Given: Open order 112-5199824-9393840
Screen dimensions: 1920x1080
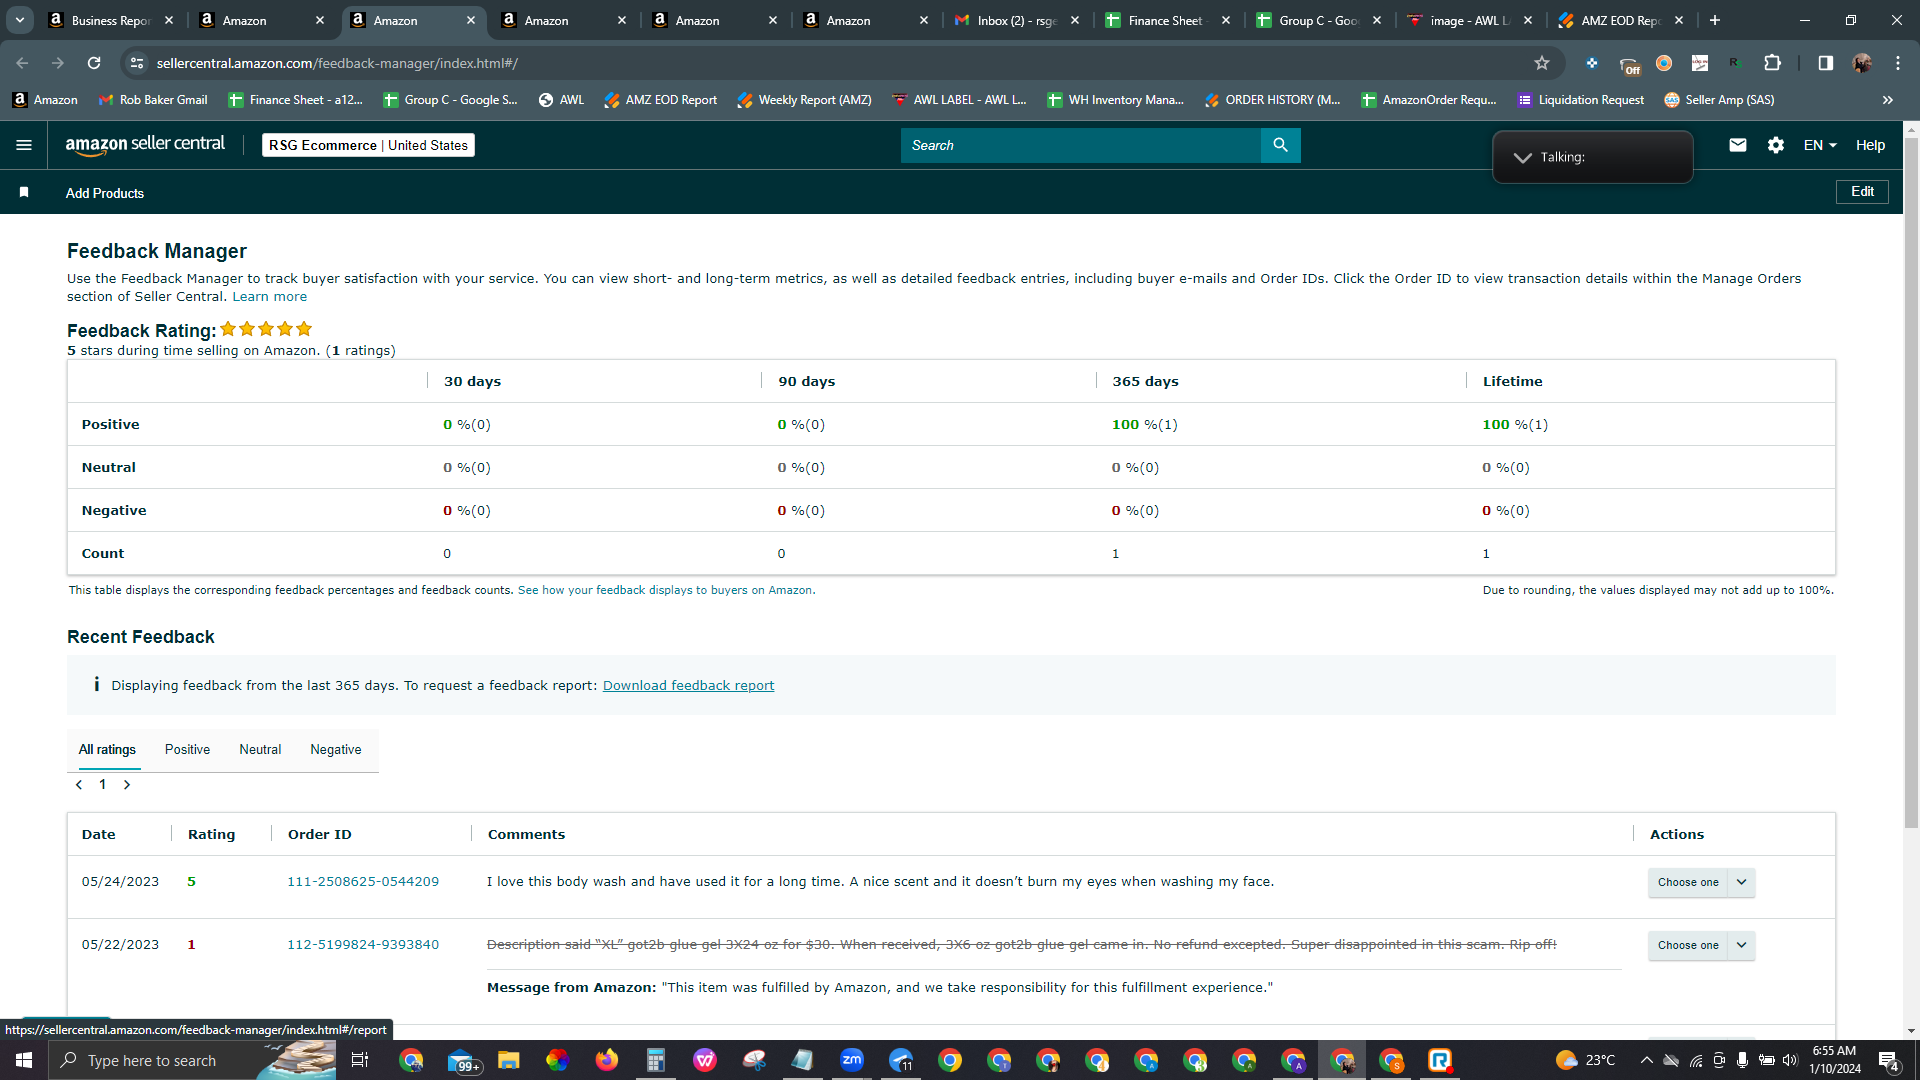Looking at the screenshot, I should 363,945.
